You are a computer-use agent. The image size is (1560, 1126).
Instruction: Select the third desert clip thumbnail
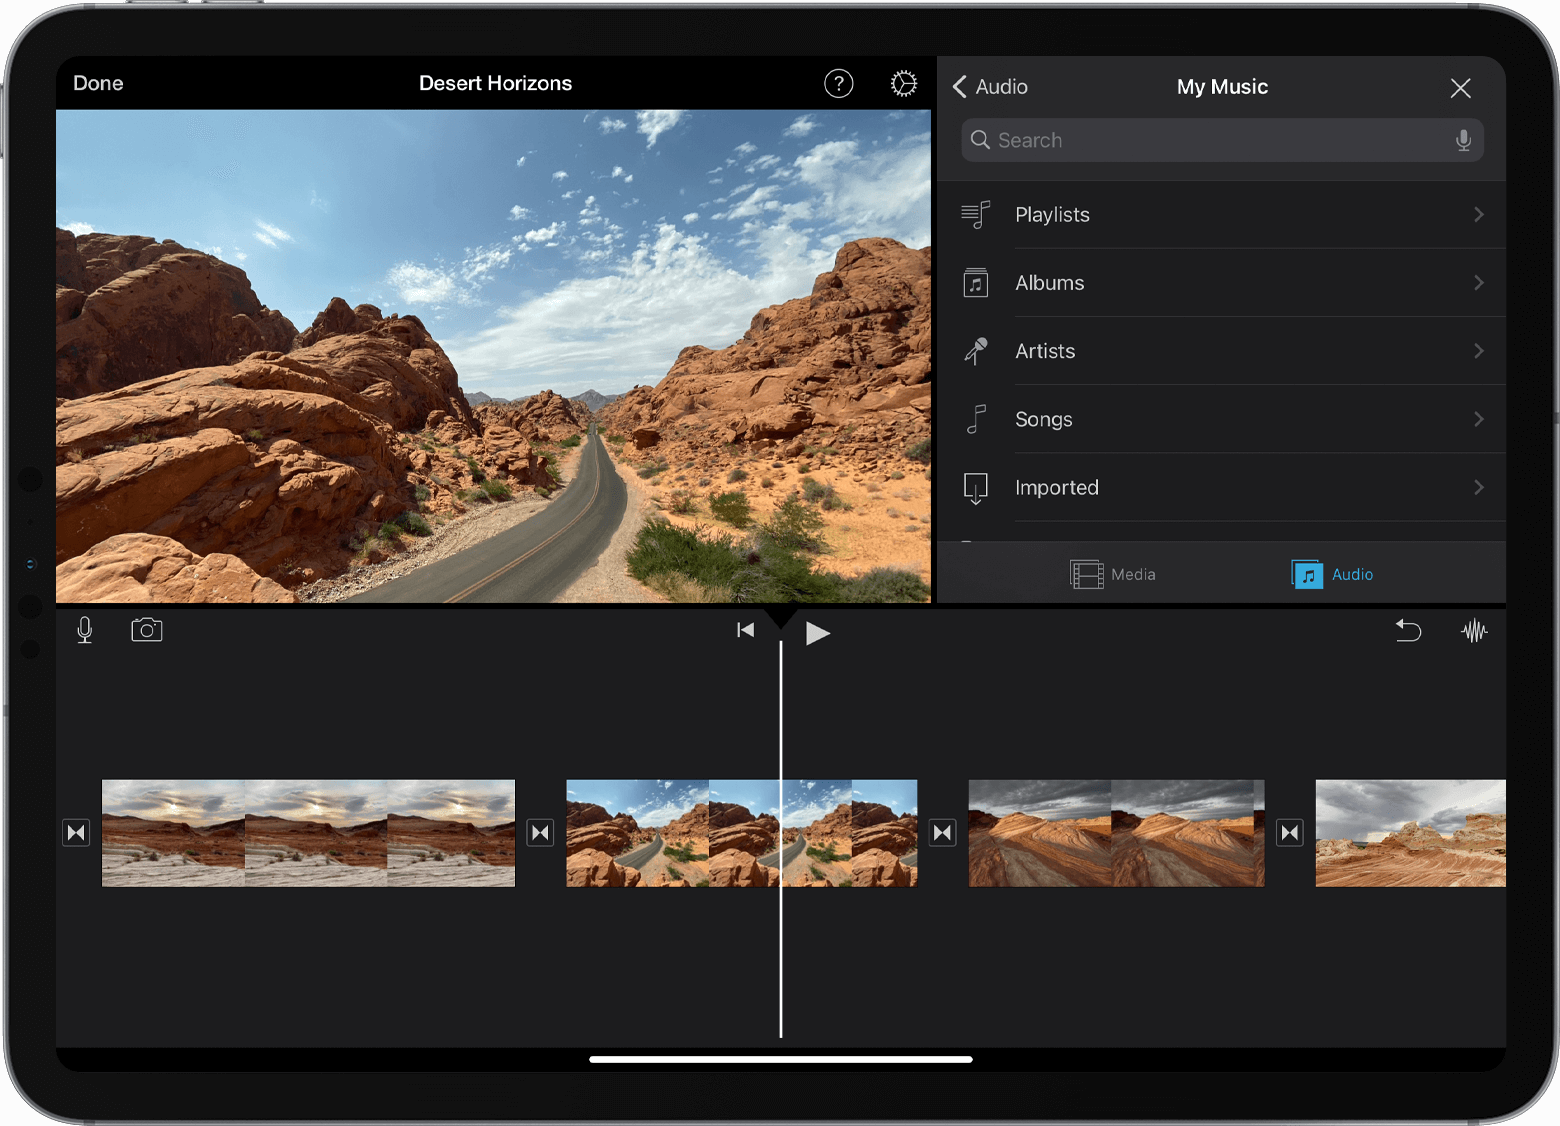click(1115, 833)
